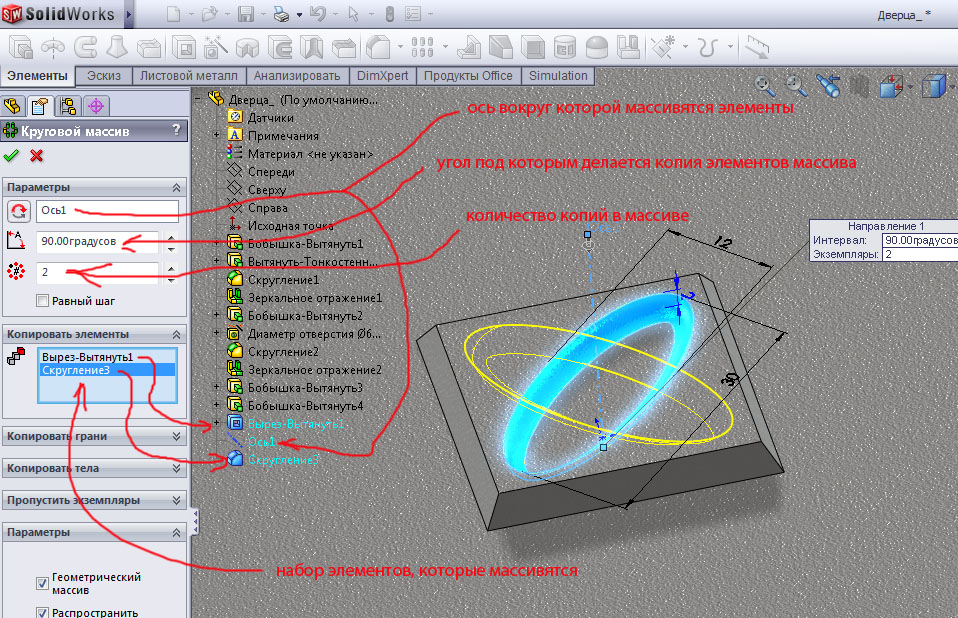
Task: Enable the Равный шаг checkbox
Action: point(42,300)
